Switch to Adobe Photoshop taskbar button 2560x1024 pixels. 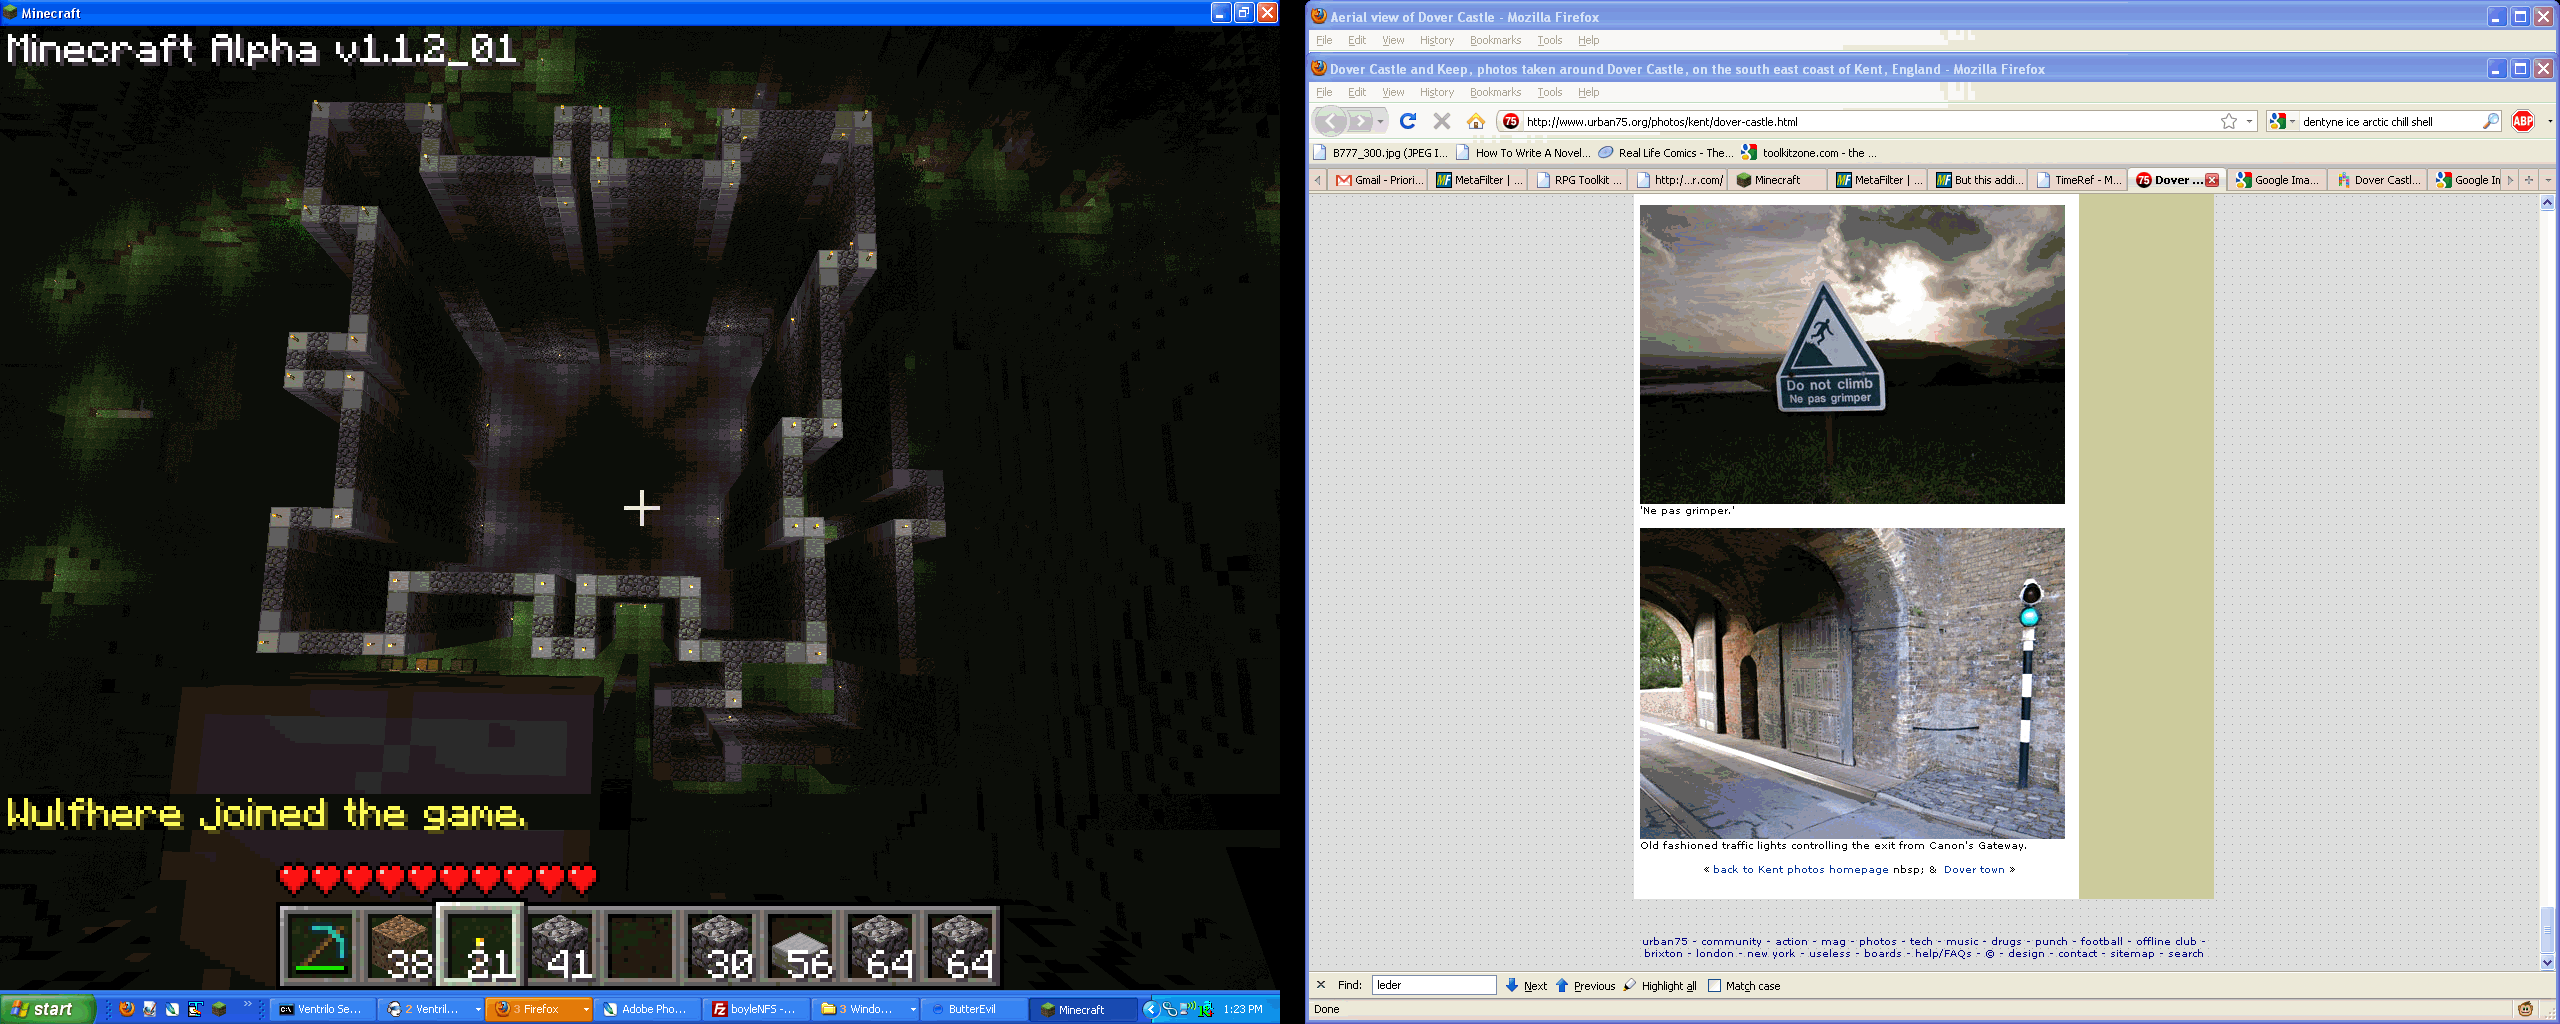click(x=646, y=1009)
